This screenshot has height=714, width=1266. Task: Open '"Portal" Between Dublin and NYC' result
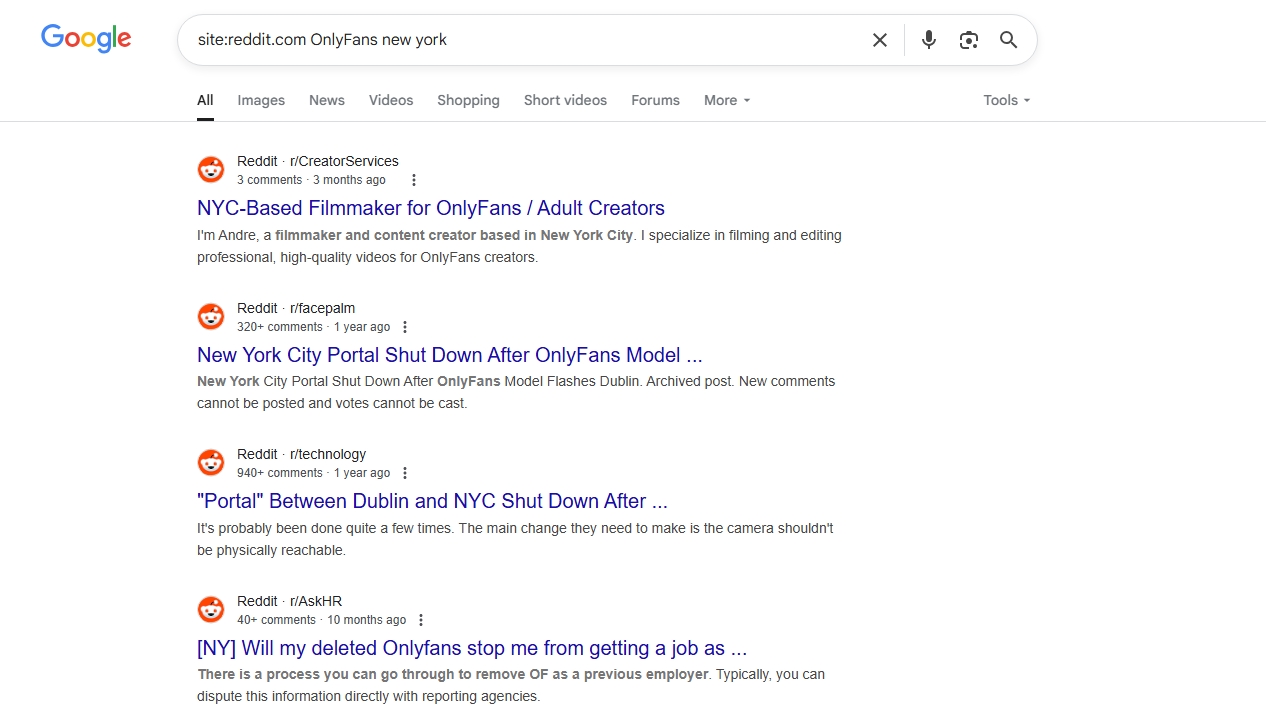point(432,501)
